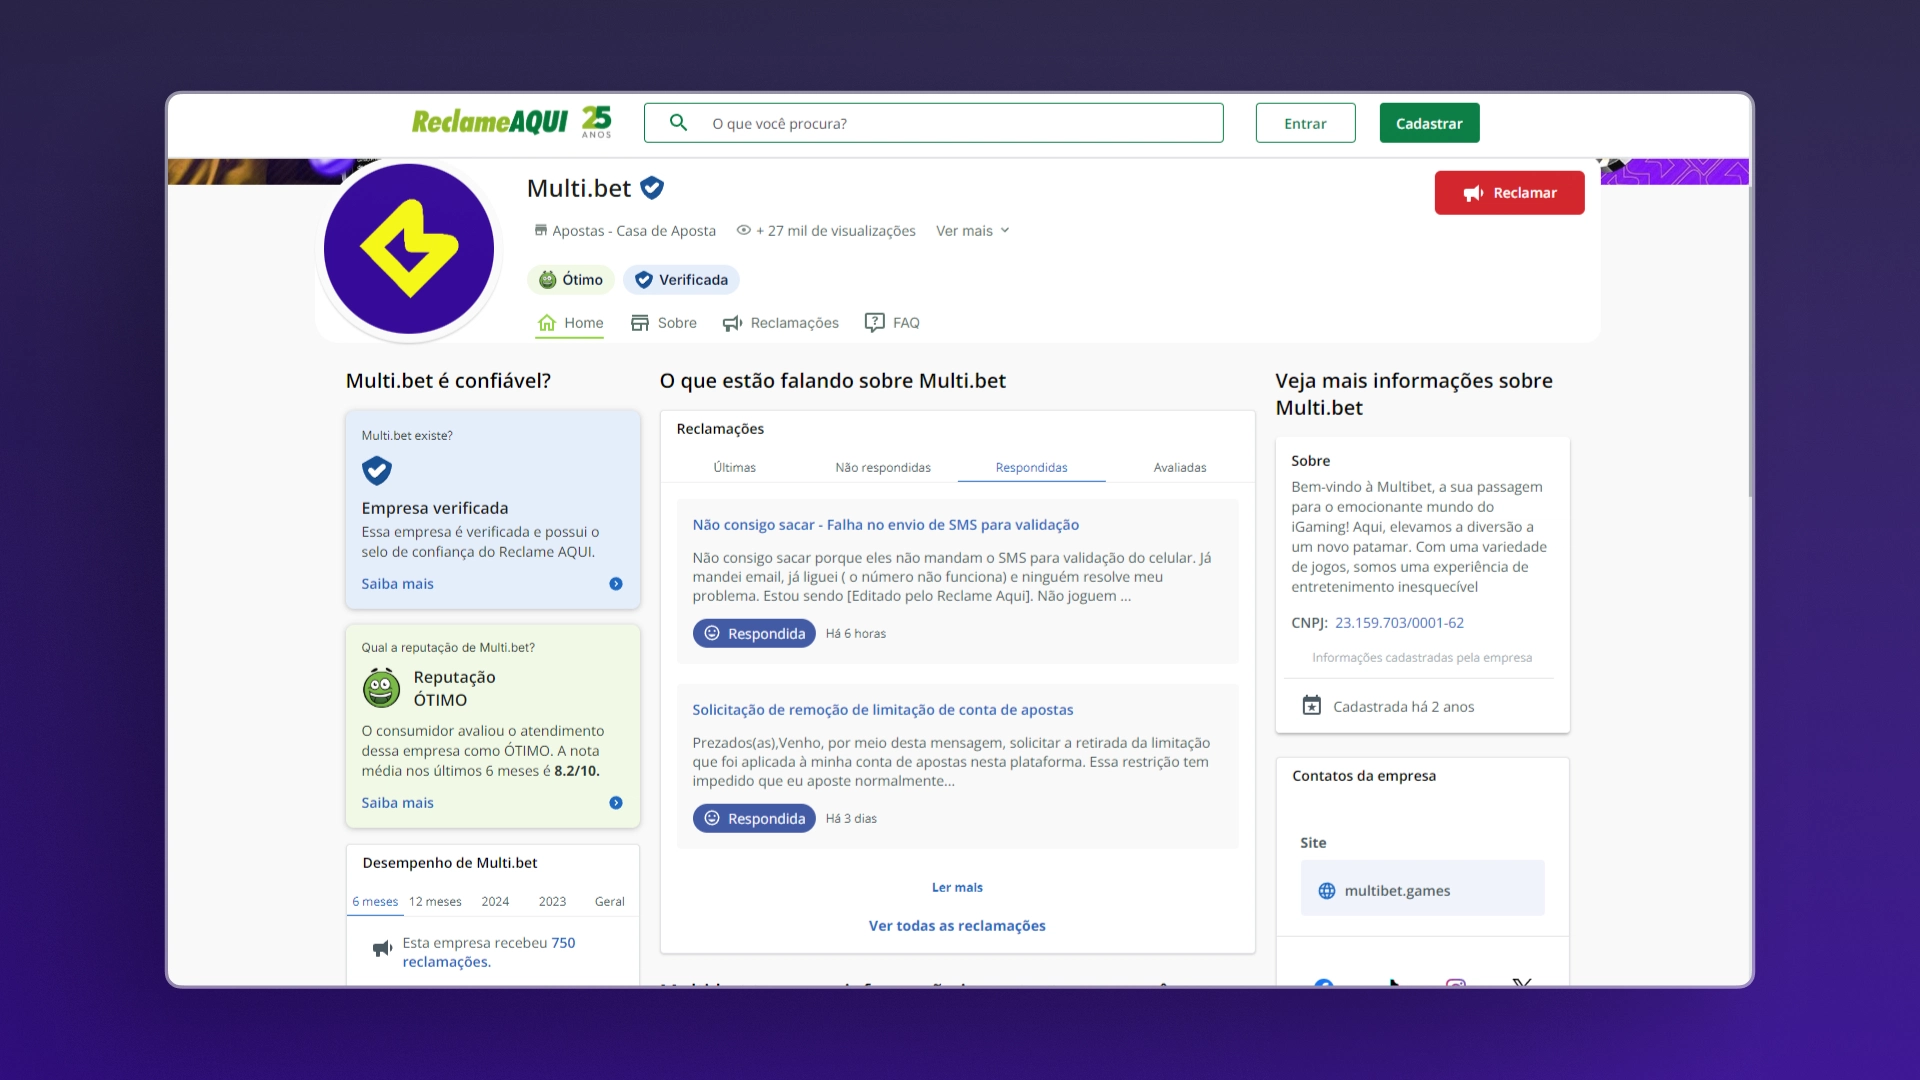Select the 12 meses performance tab
The image size is (1920, 1080).
click(435, 902)
